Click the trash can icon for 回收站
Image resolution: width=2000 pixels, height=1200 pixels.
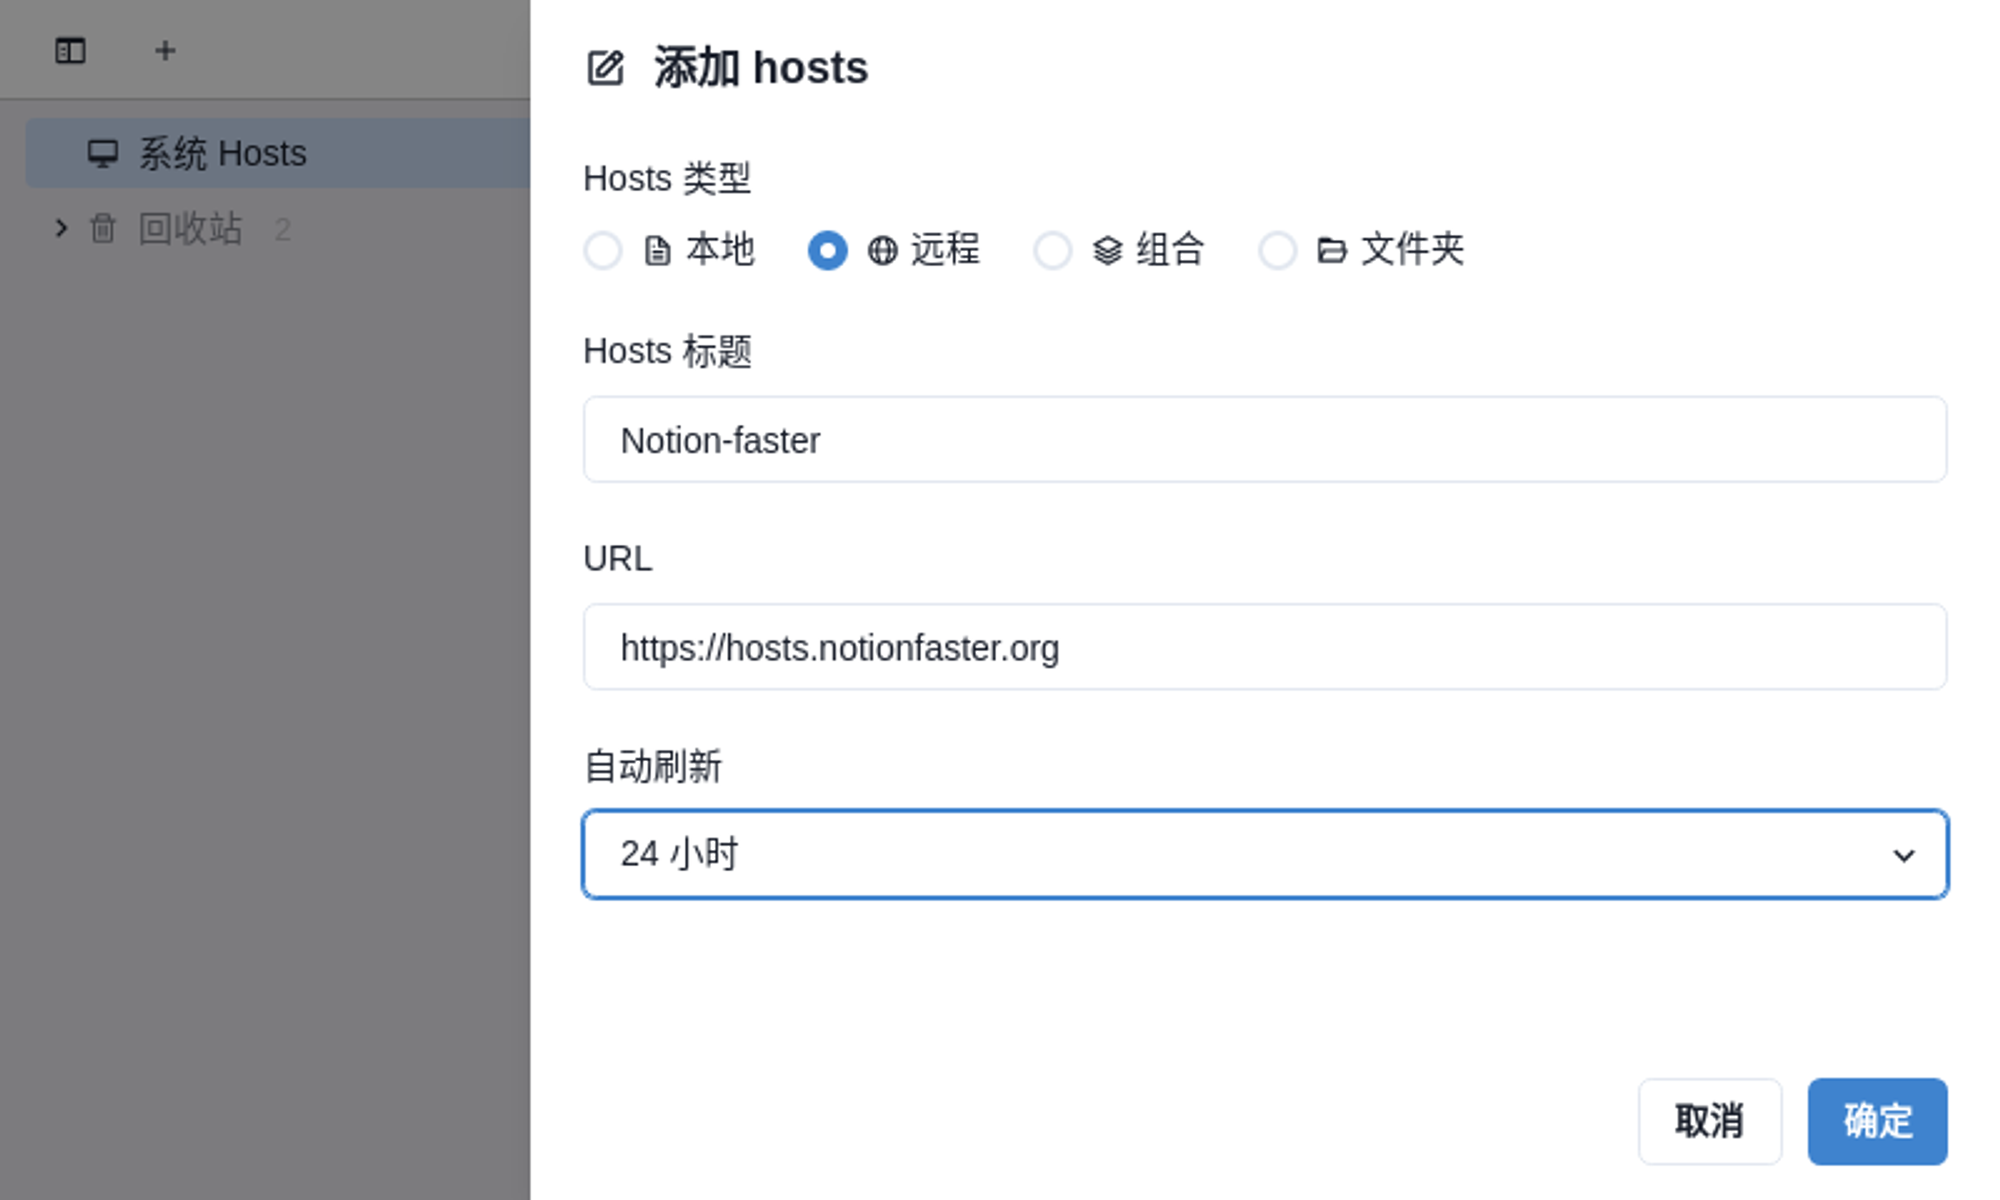point(102,229)
